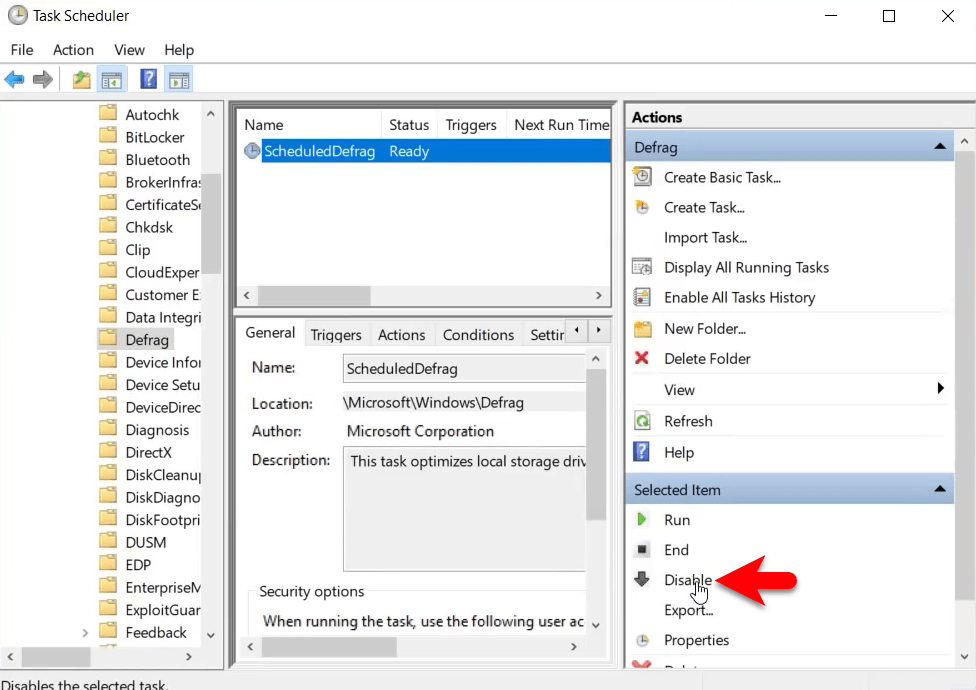Image resolution: width=976 pixels, height=690 pixels.
Task: Click the task Name input field
Action: pyautogui.click(x=464, y=368)
